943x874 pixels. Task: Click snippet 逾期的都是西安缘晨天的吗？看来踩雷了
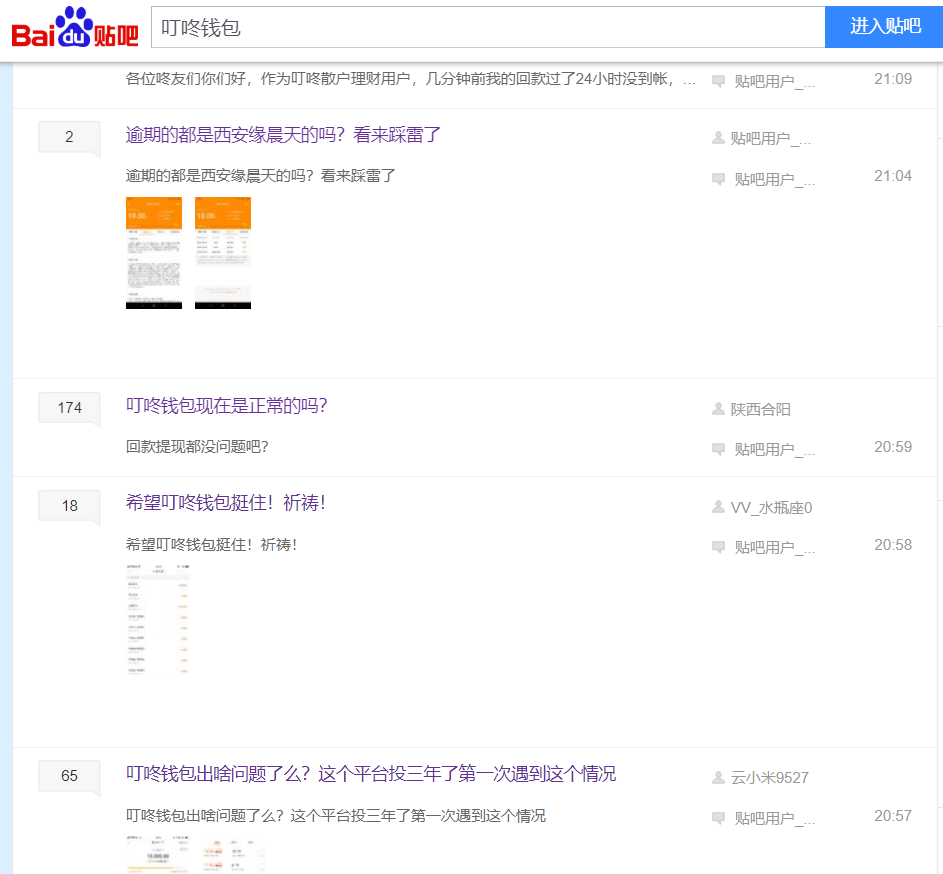tap(260, 176)
